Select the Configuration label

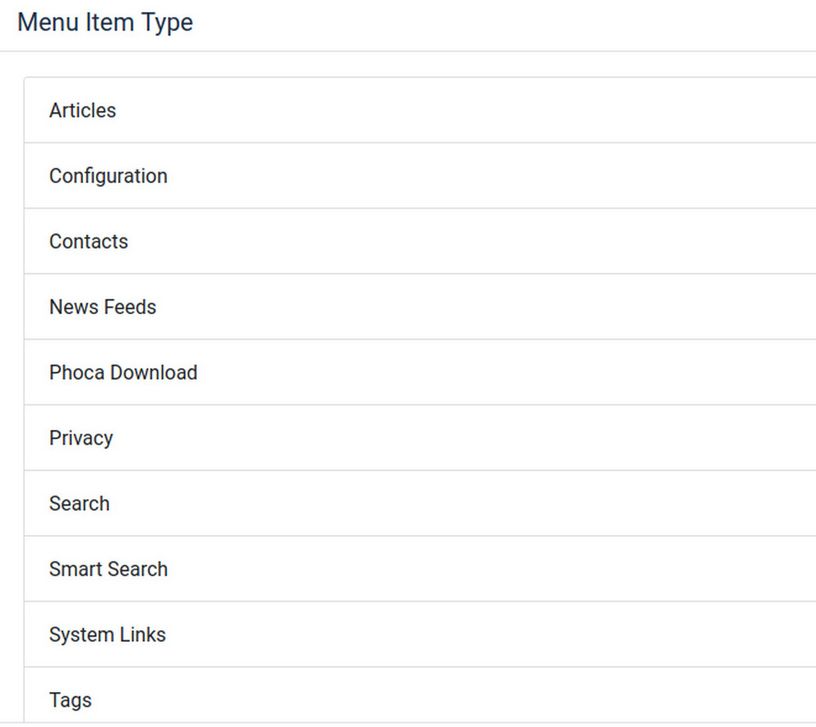[x=108, y=176]
